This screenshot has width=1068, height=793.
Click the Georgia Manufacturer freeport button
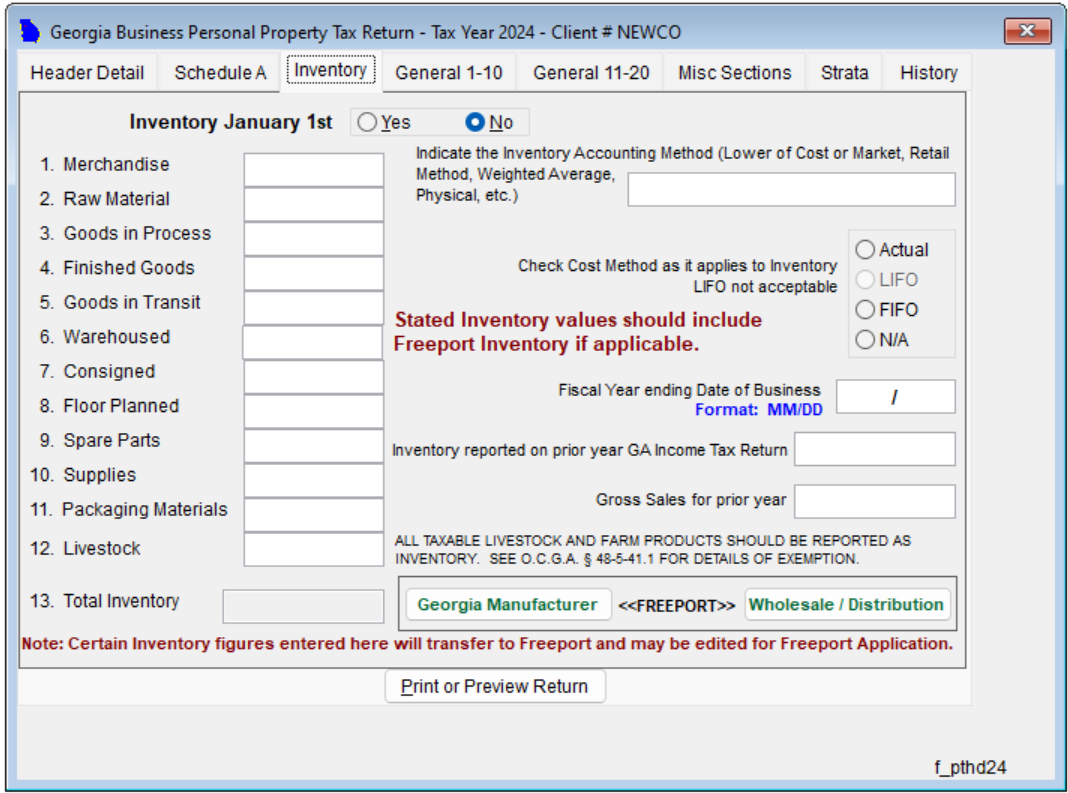(507, 604)
